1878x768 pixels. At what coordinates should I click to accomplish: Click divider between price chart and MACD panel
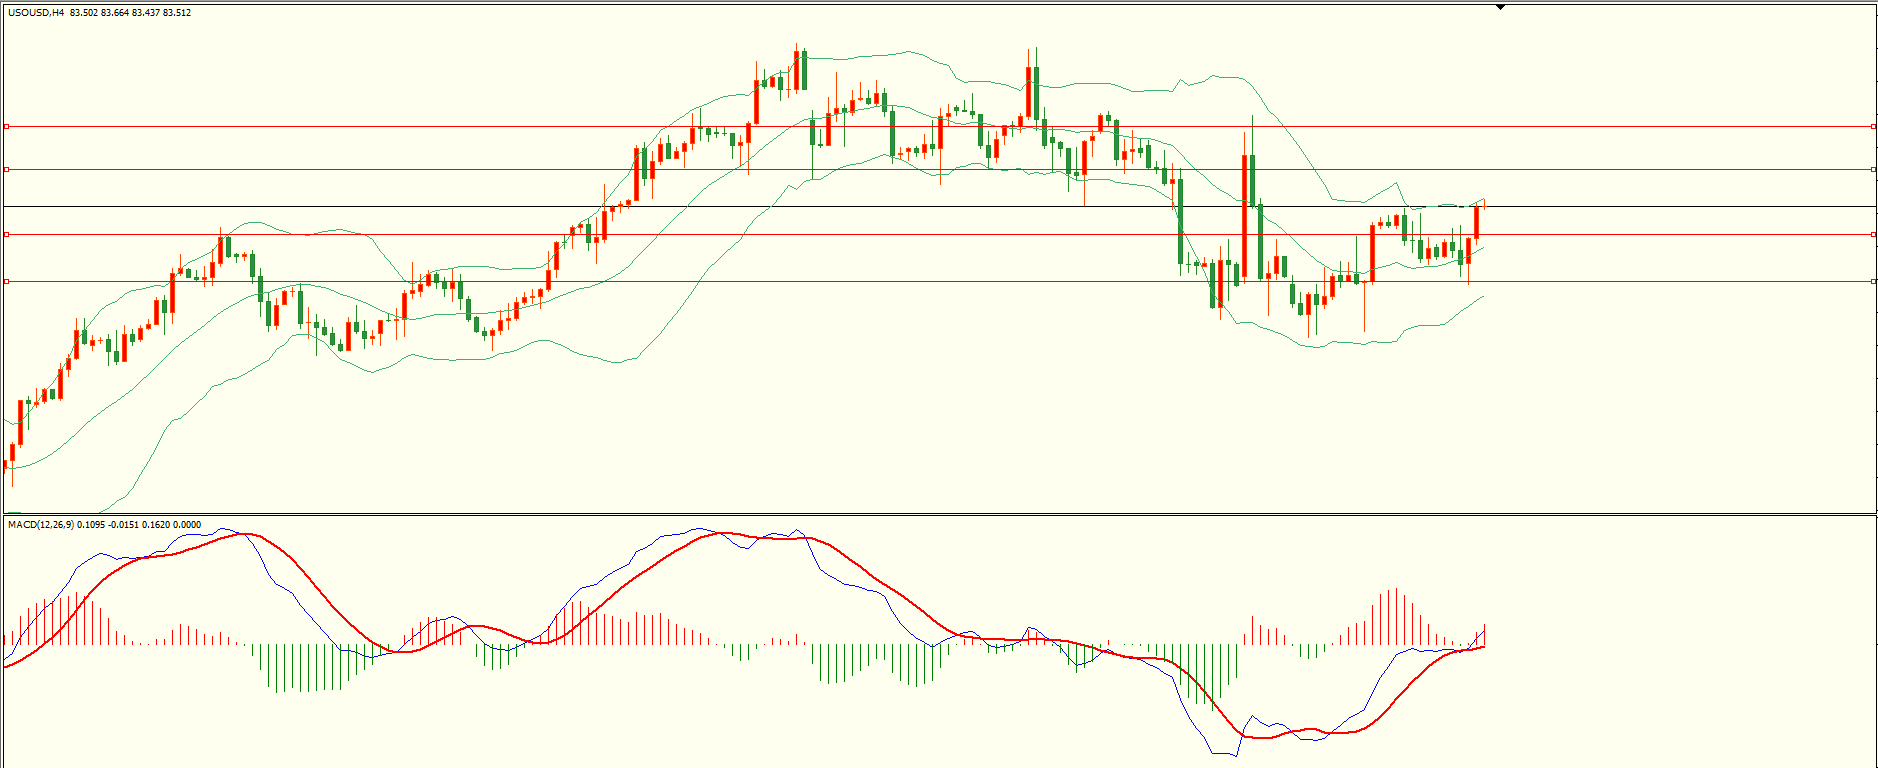coord(900,515)
